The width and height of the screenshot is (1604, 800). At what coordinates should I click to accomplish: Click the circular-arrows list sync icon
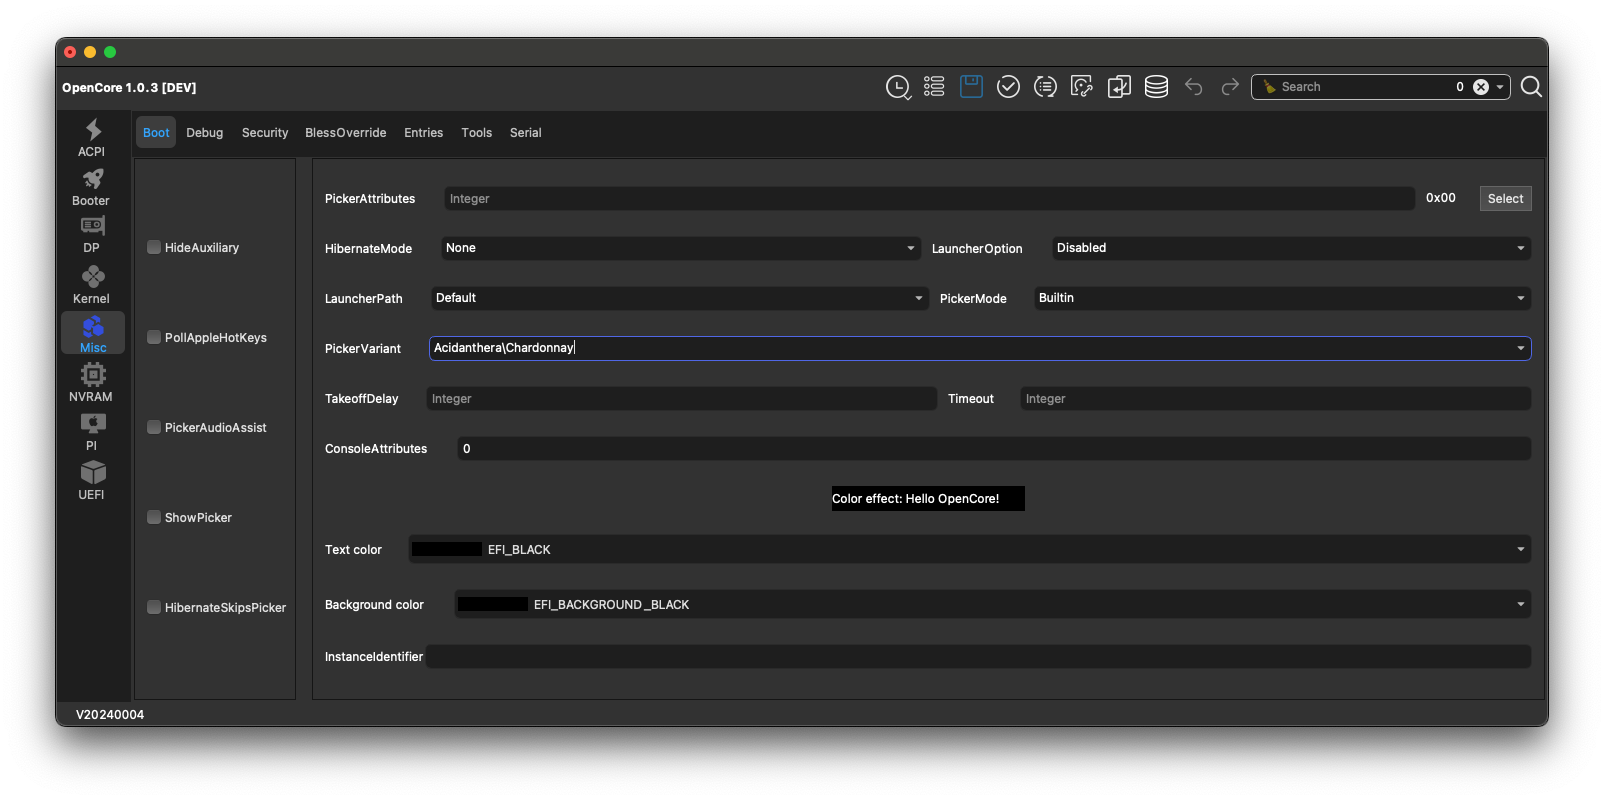pyautogui.click(x=1045, y=87)
